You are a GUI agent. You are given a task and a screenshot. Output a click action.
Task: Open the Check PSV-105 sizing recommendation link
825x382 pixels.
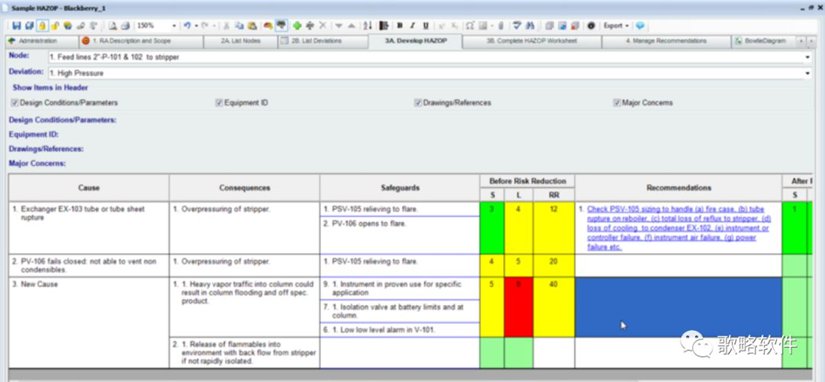[678, 228]
